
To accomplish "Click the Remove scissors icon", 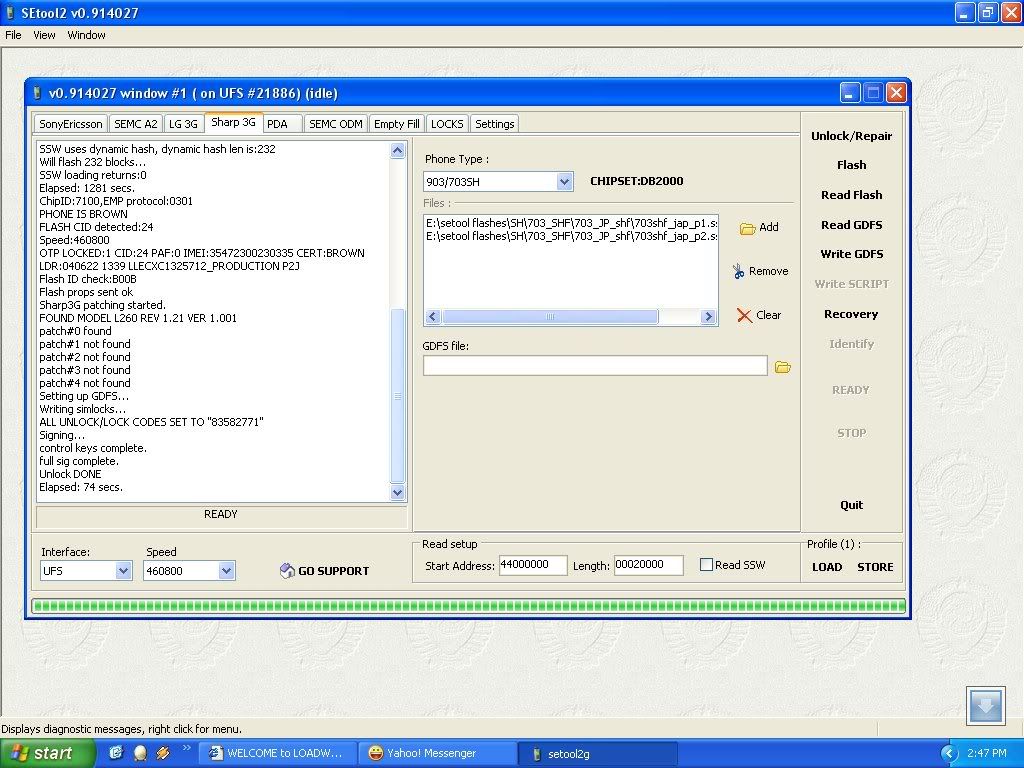I will point(738,271).
